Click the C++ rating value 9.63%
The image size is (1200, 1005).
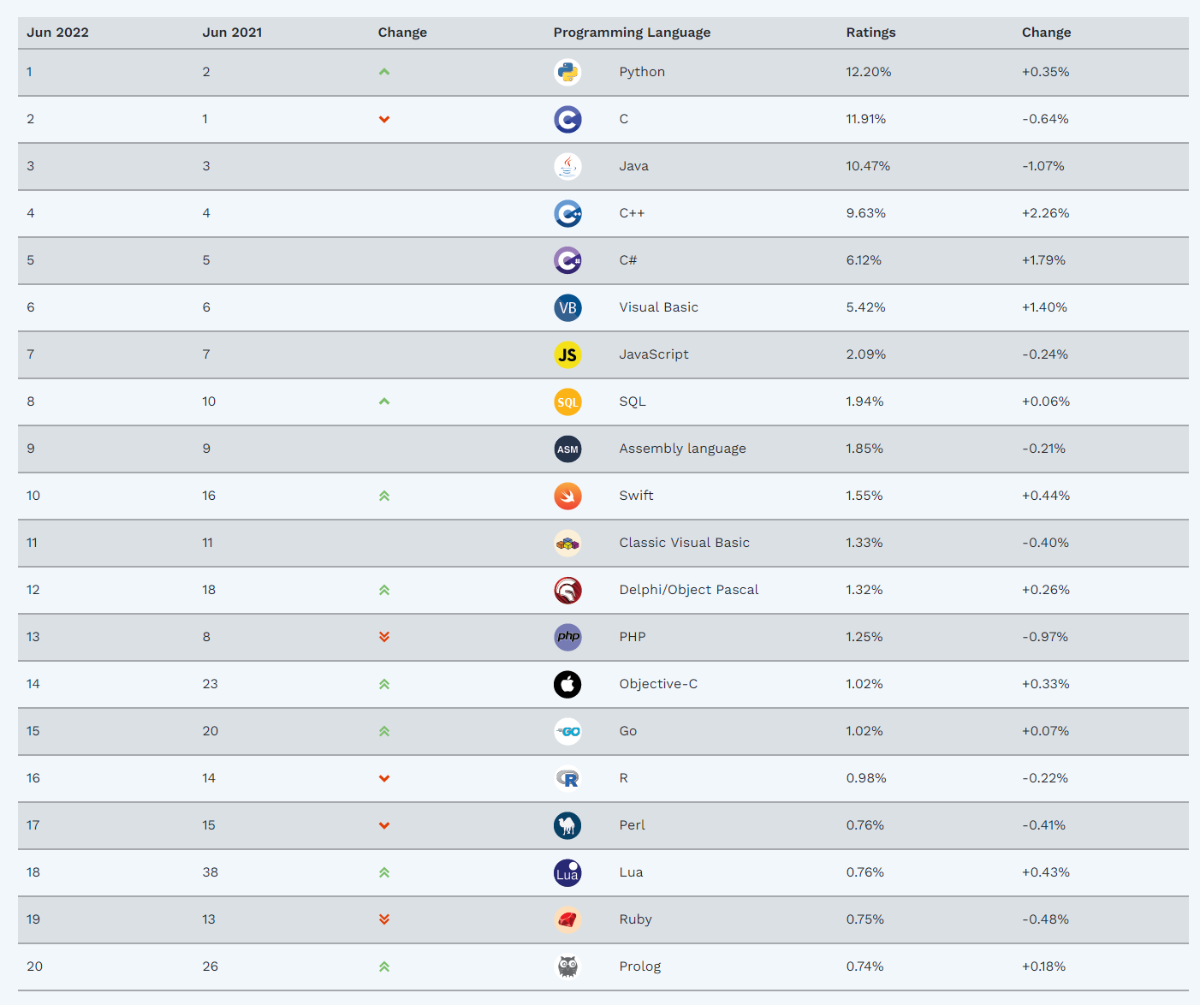click(x=865, y=213)
